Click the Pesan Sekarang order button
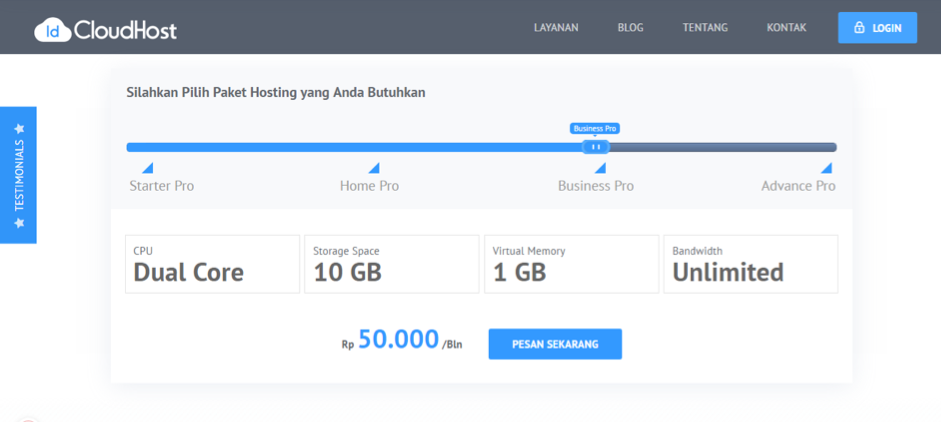Screen dimensions: 941x422 point(555,344)
